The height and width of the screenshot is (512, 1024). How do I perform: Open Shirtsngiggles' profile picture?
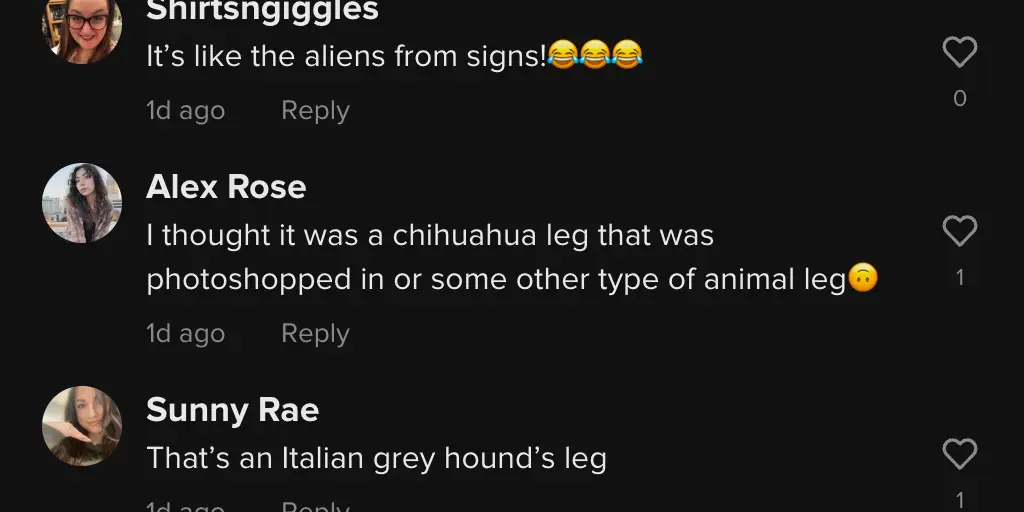82,29
